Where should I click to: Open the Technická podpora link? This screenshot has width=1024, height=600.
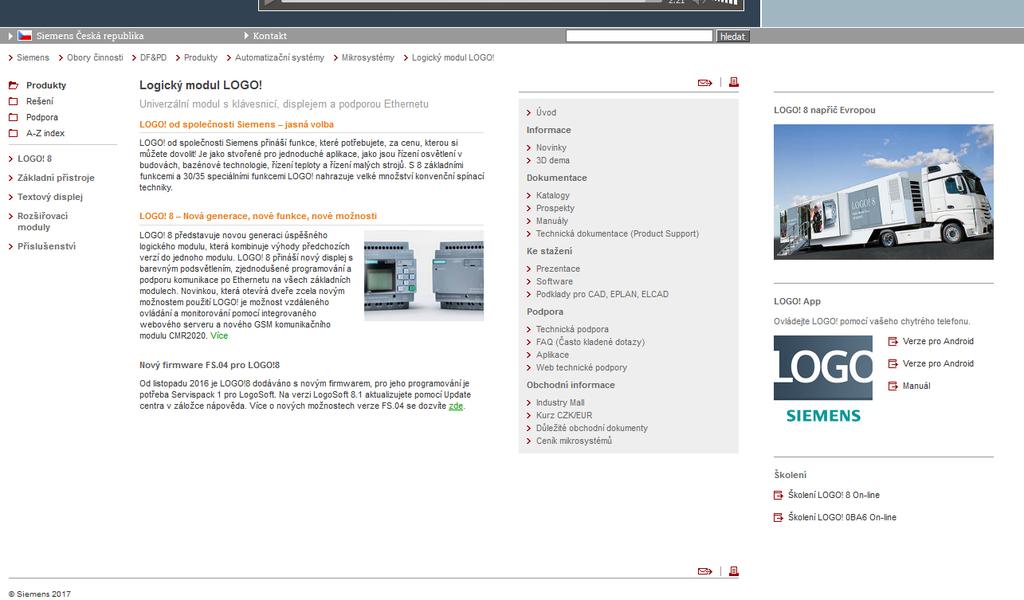pyautogui.click(x=572, y=329)
